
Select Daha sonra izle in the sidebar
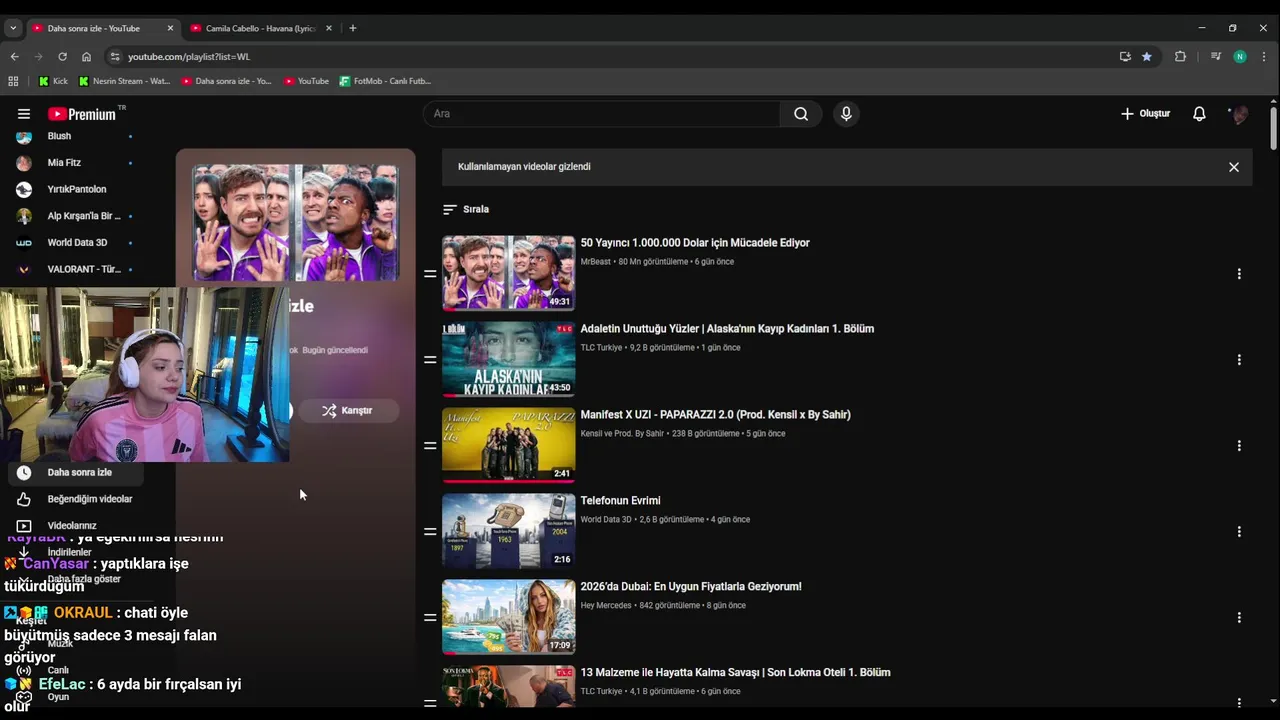[75, 473]
